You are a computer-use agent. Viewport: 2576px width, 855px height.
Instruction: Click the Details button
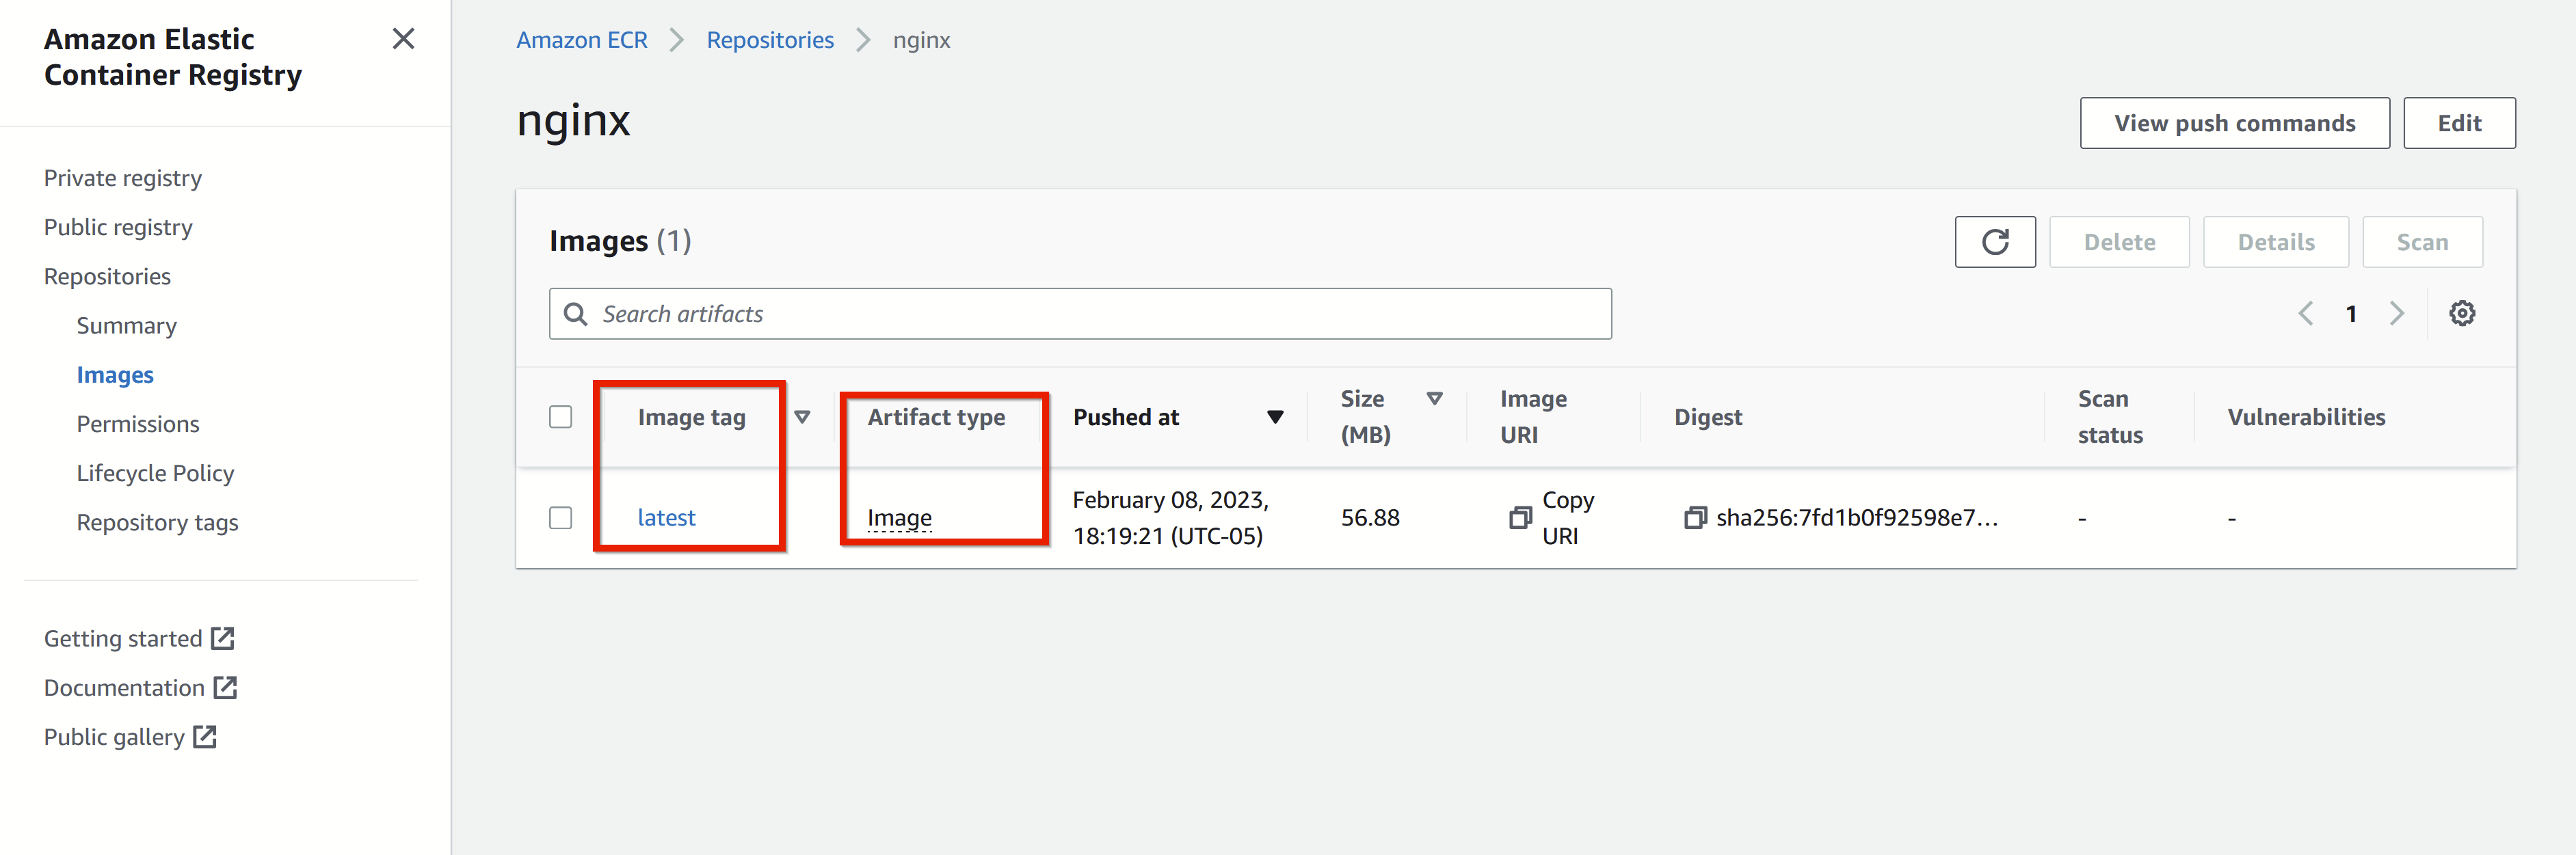click(2275, 242)
